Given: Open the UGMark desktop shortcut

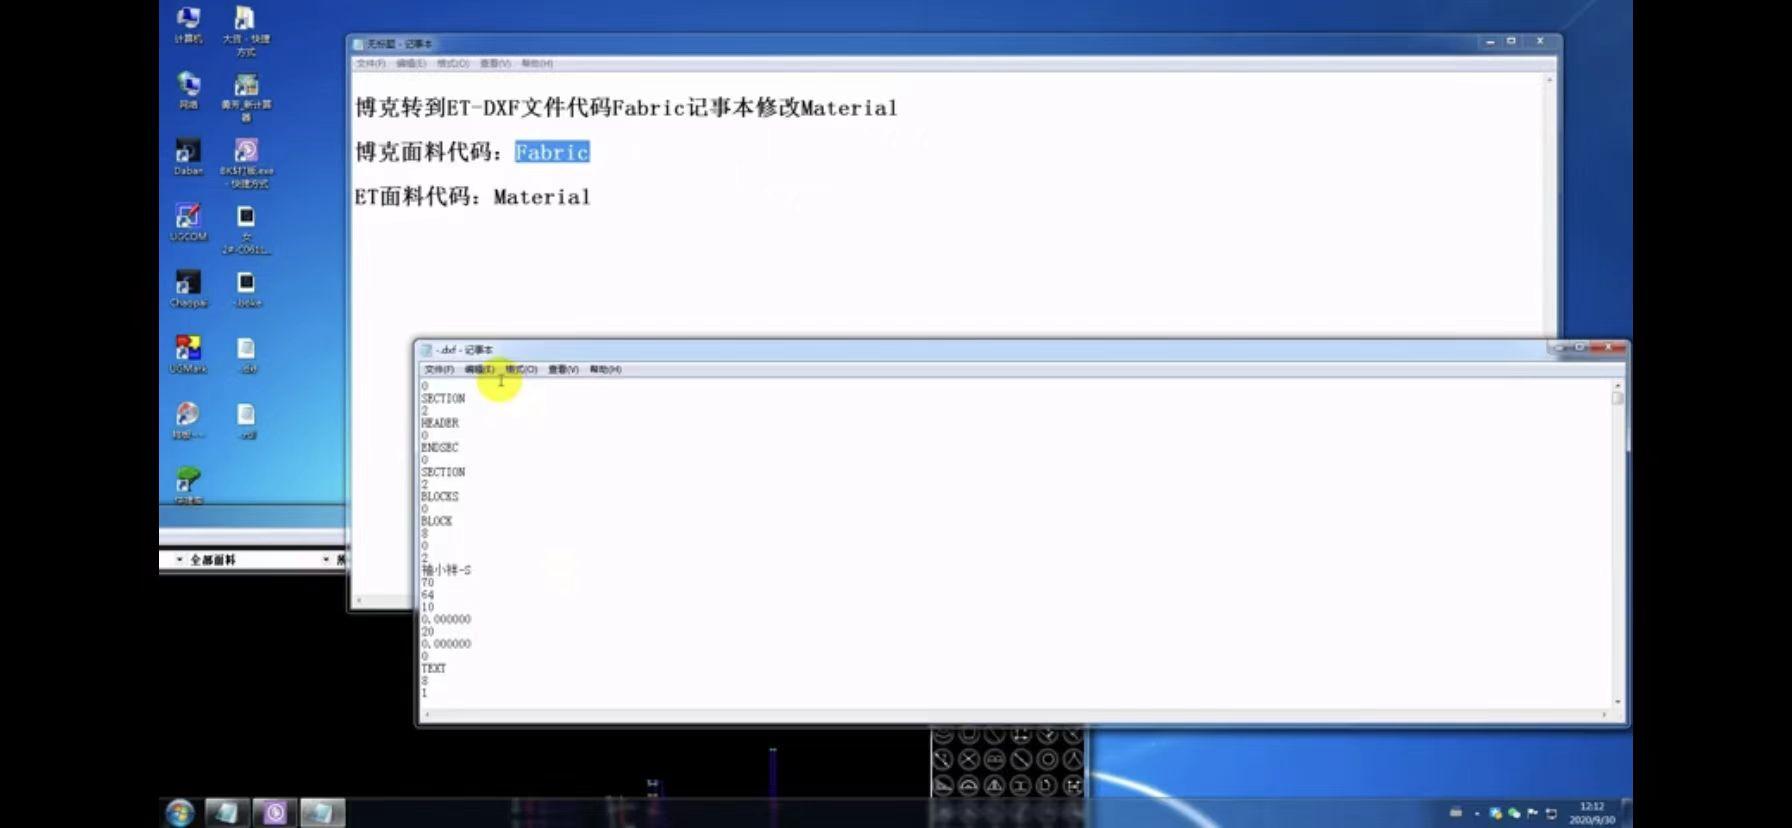Looking at the screenshot, I should click(187, 354).
